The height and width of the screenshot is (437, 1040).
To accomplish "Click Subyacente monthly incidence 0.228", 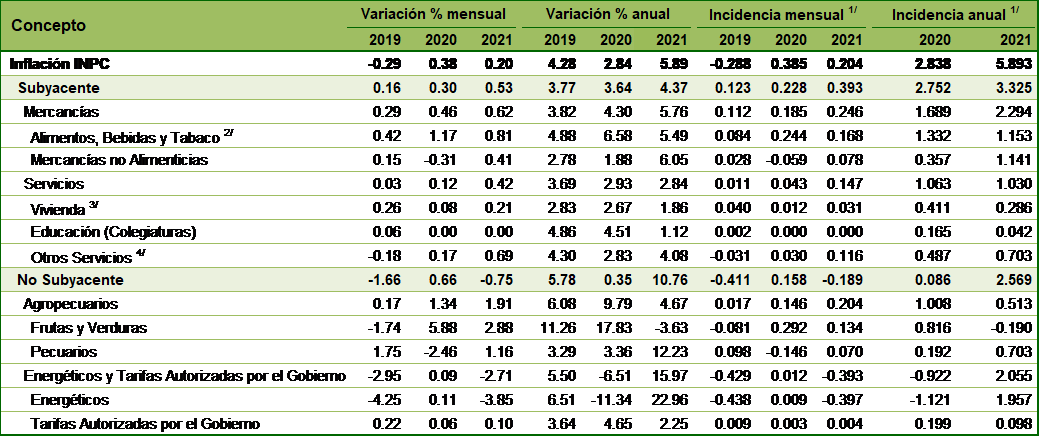I will 789,88.
